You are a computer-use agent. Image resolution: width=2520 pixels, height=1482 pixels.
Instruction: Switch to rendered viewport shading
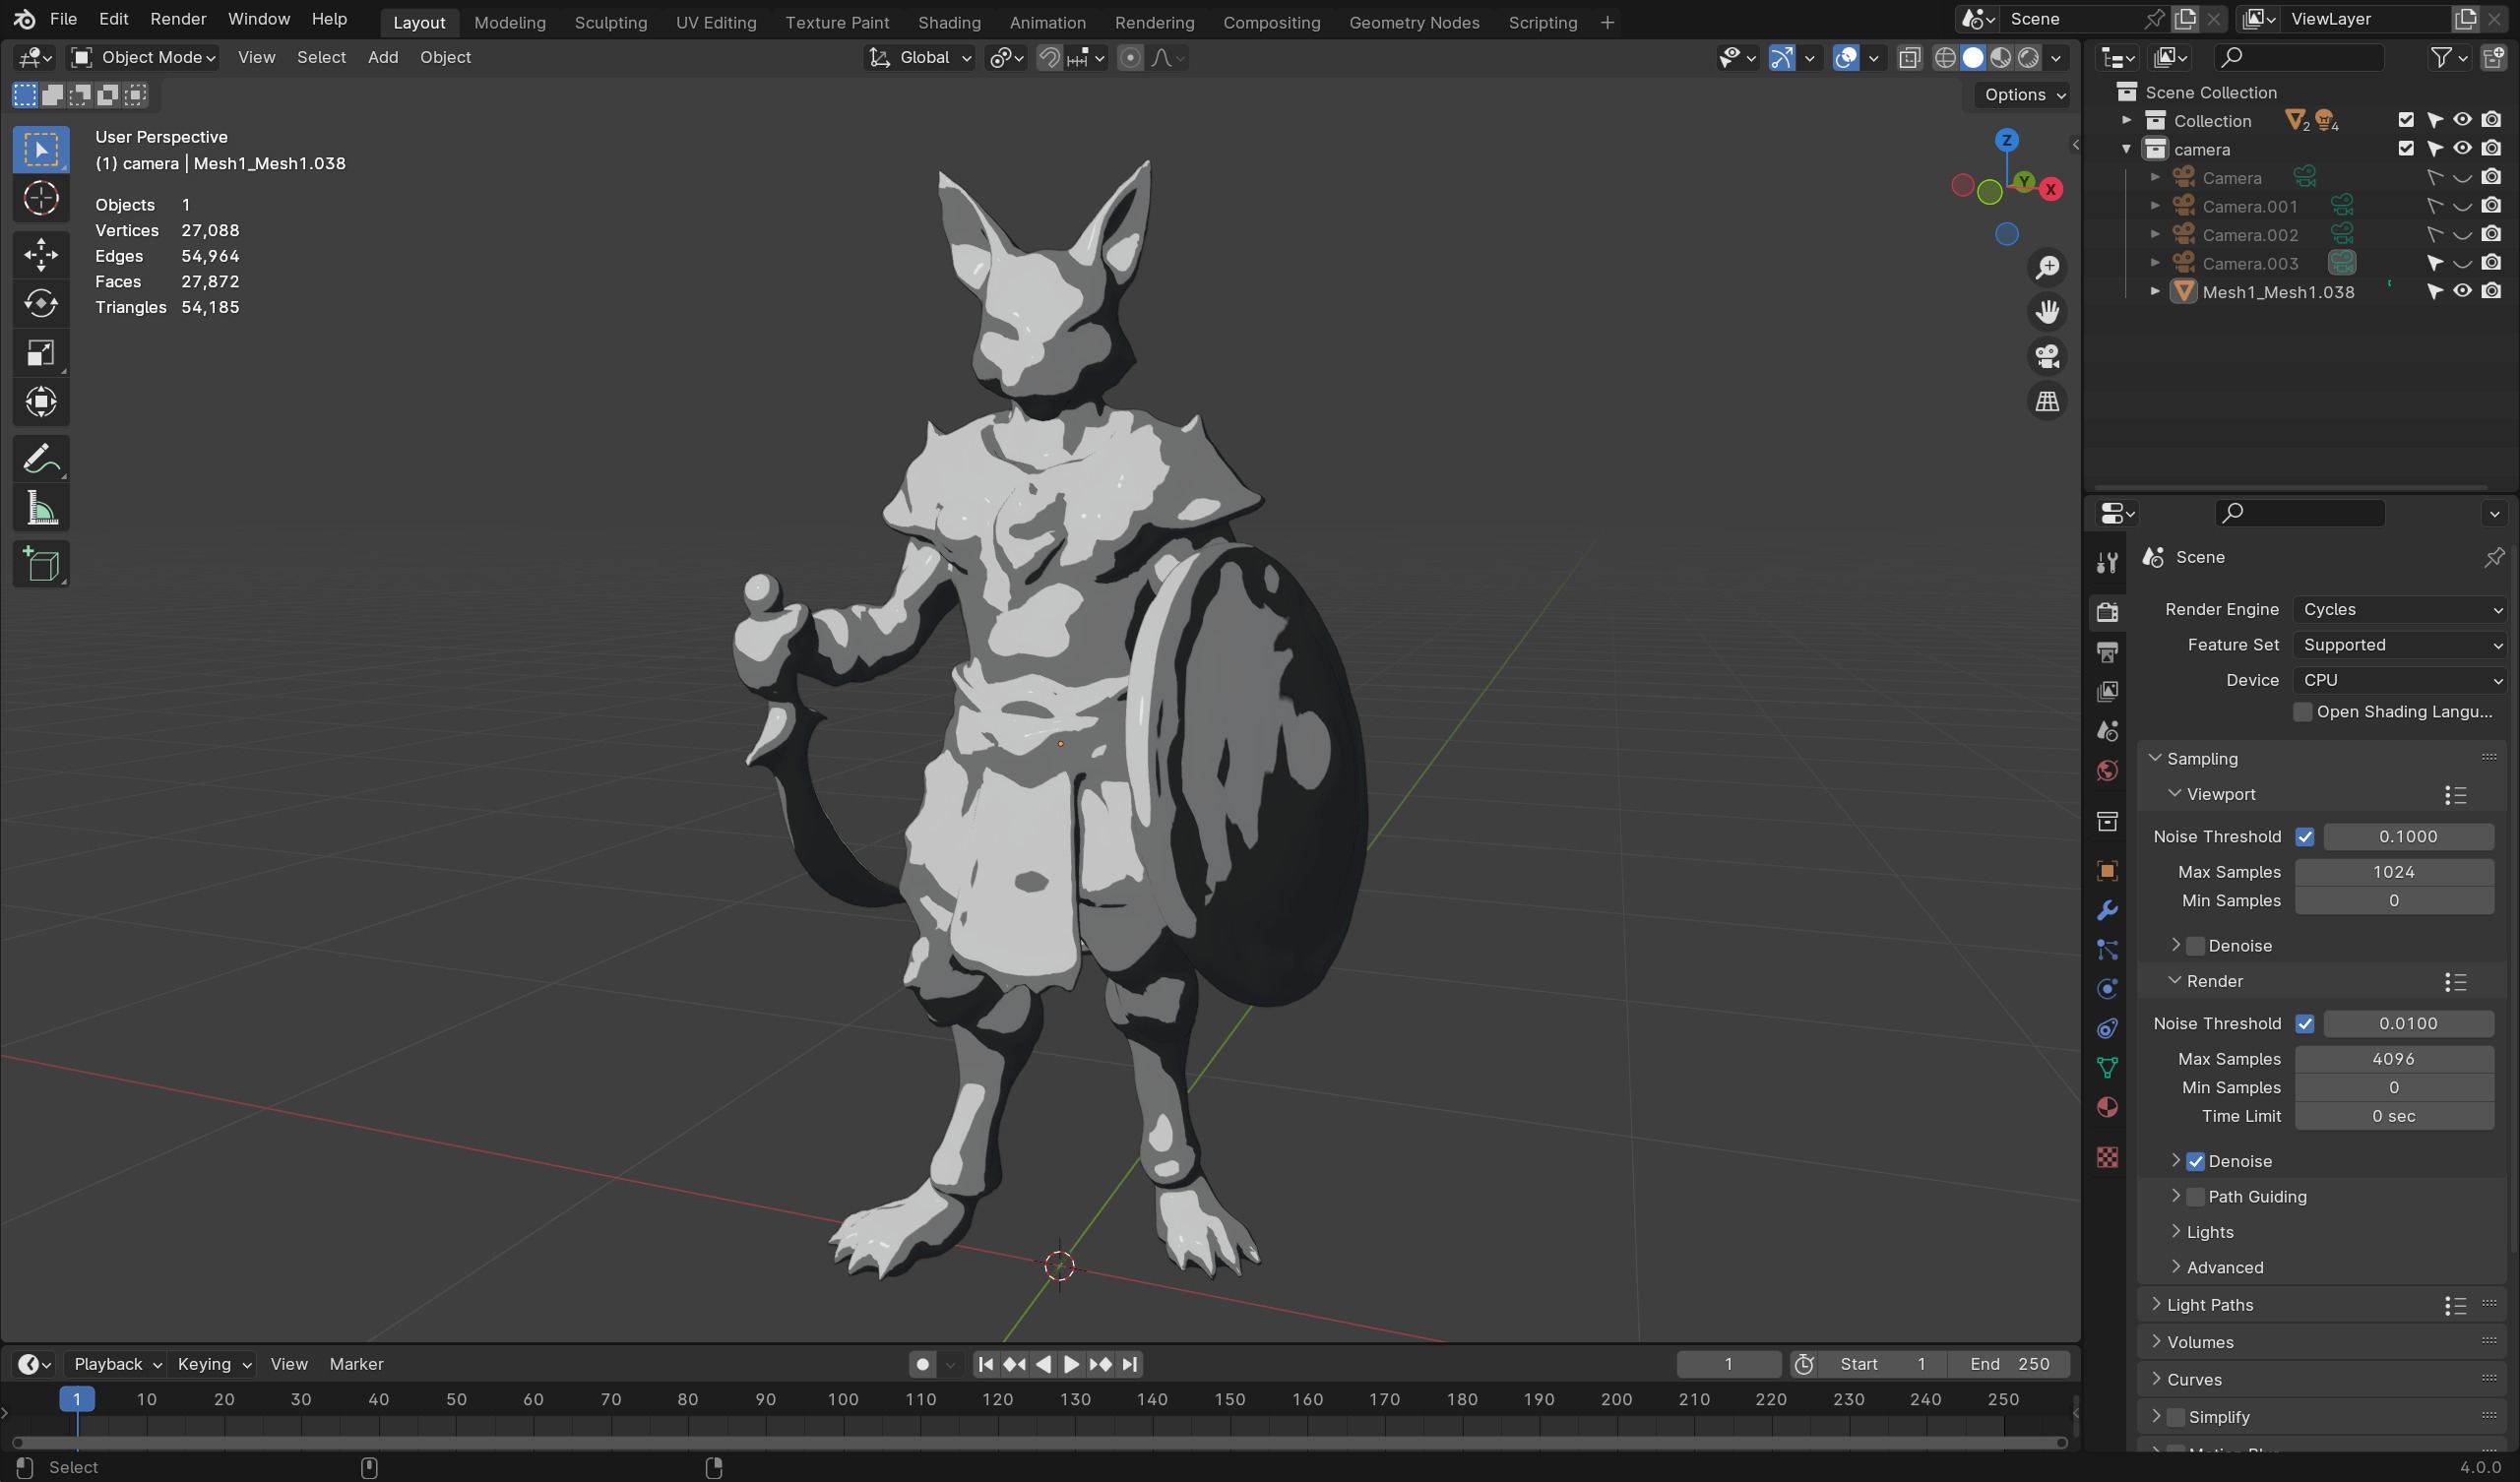pos(2029,58)
